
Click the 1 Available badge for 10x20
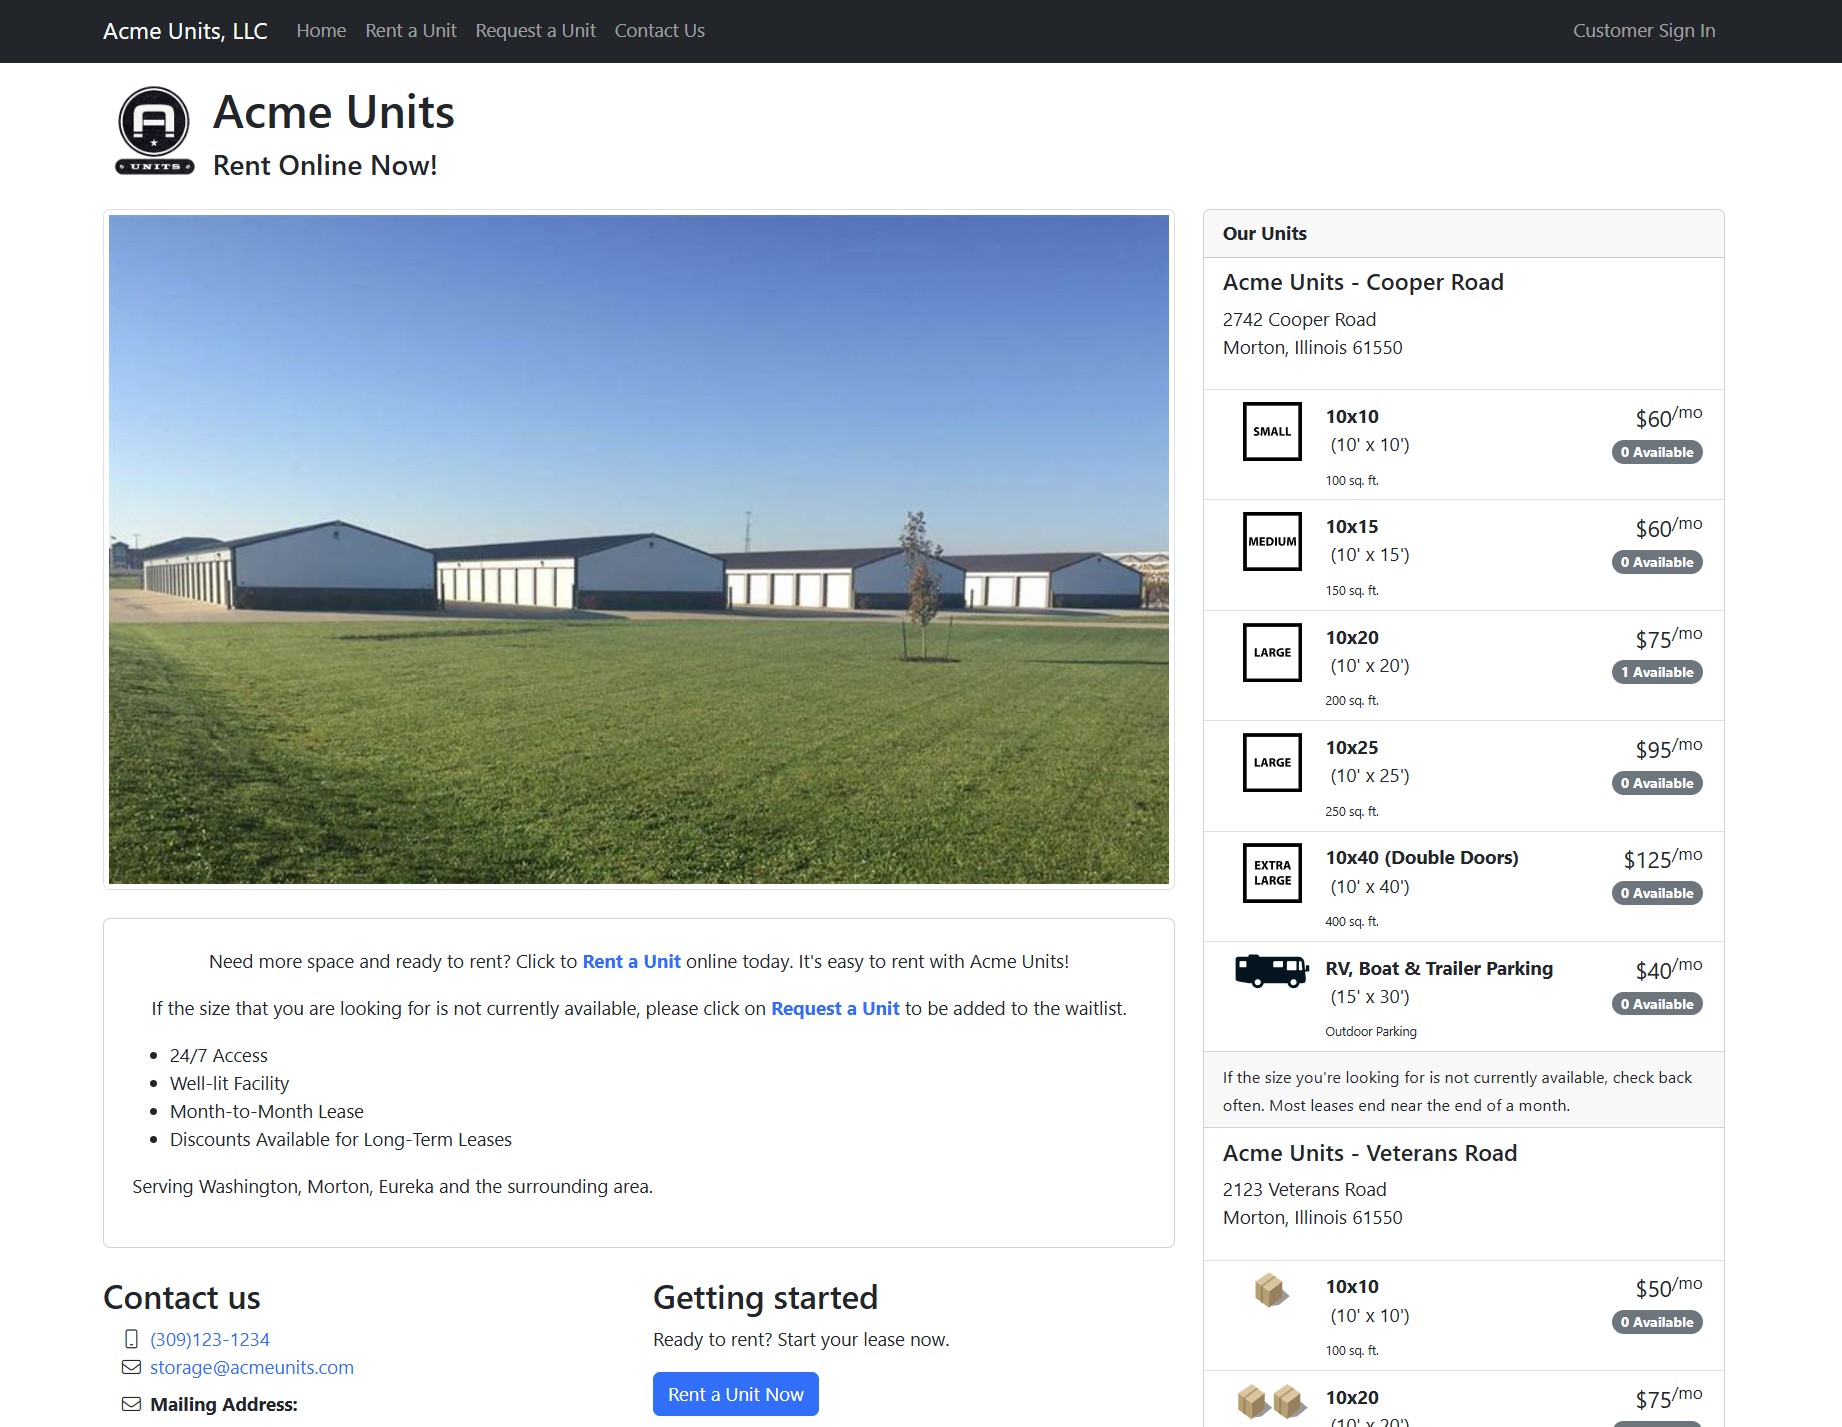tap(1657, 672)
